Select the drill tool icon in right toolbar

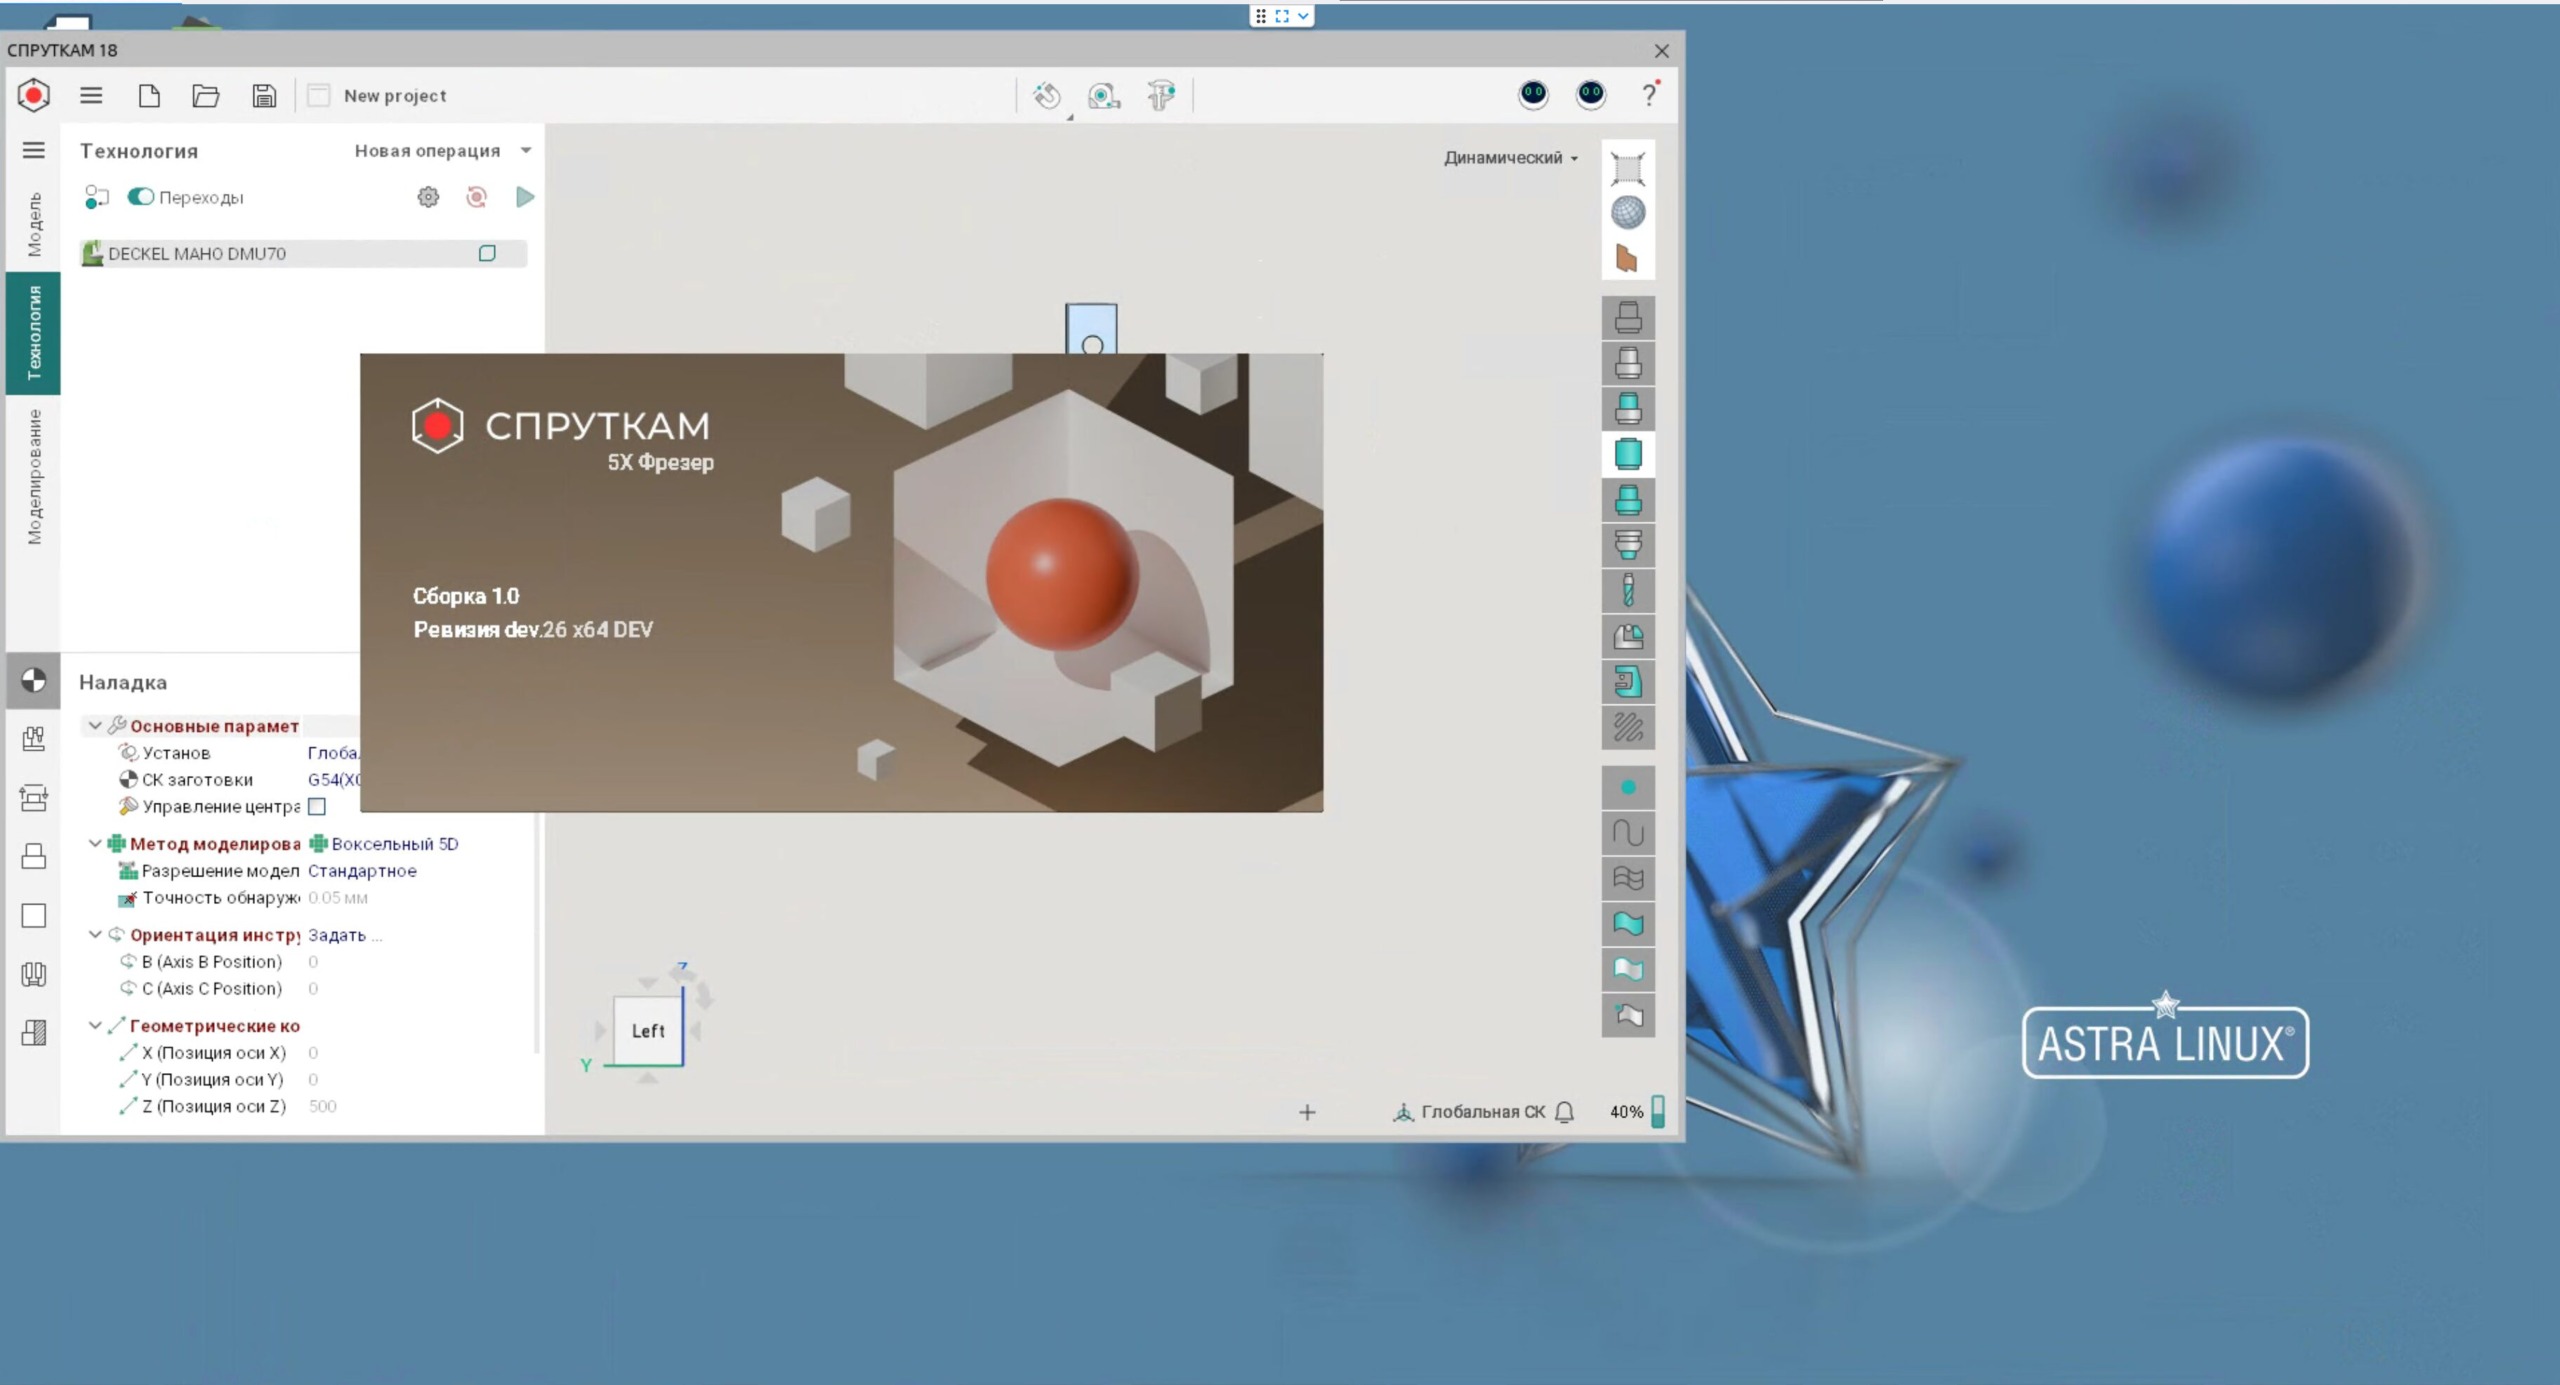pyautogui.click(x=1628, y=591)
